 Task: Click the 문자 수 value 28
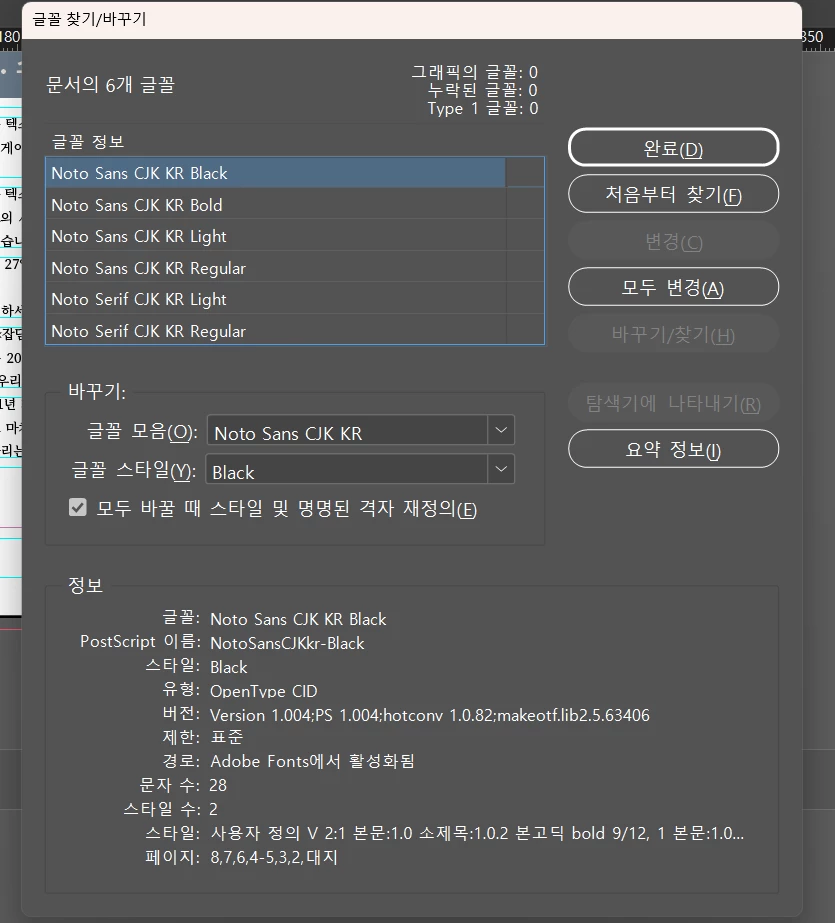218,785
